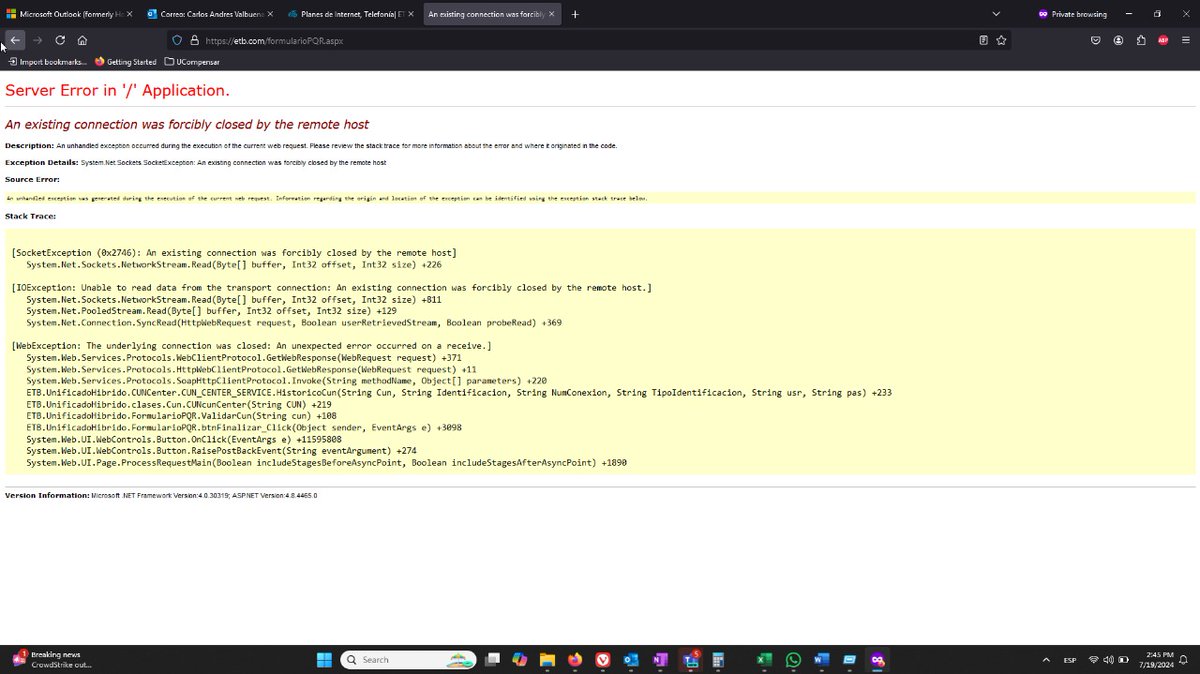
Task: Open the extensions toolbar icon
Action: click(1141, 40)
